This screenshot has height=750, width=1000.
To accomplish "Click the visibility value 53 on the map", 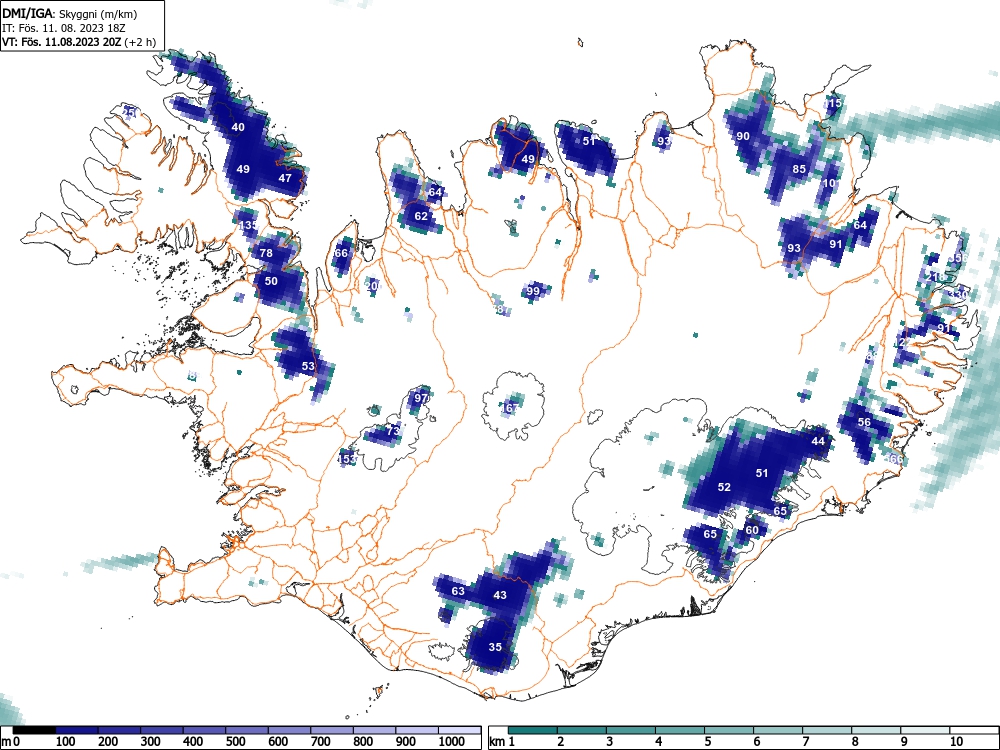I will pos(308,366).
